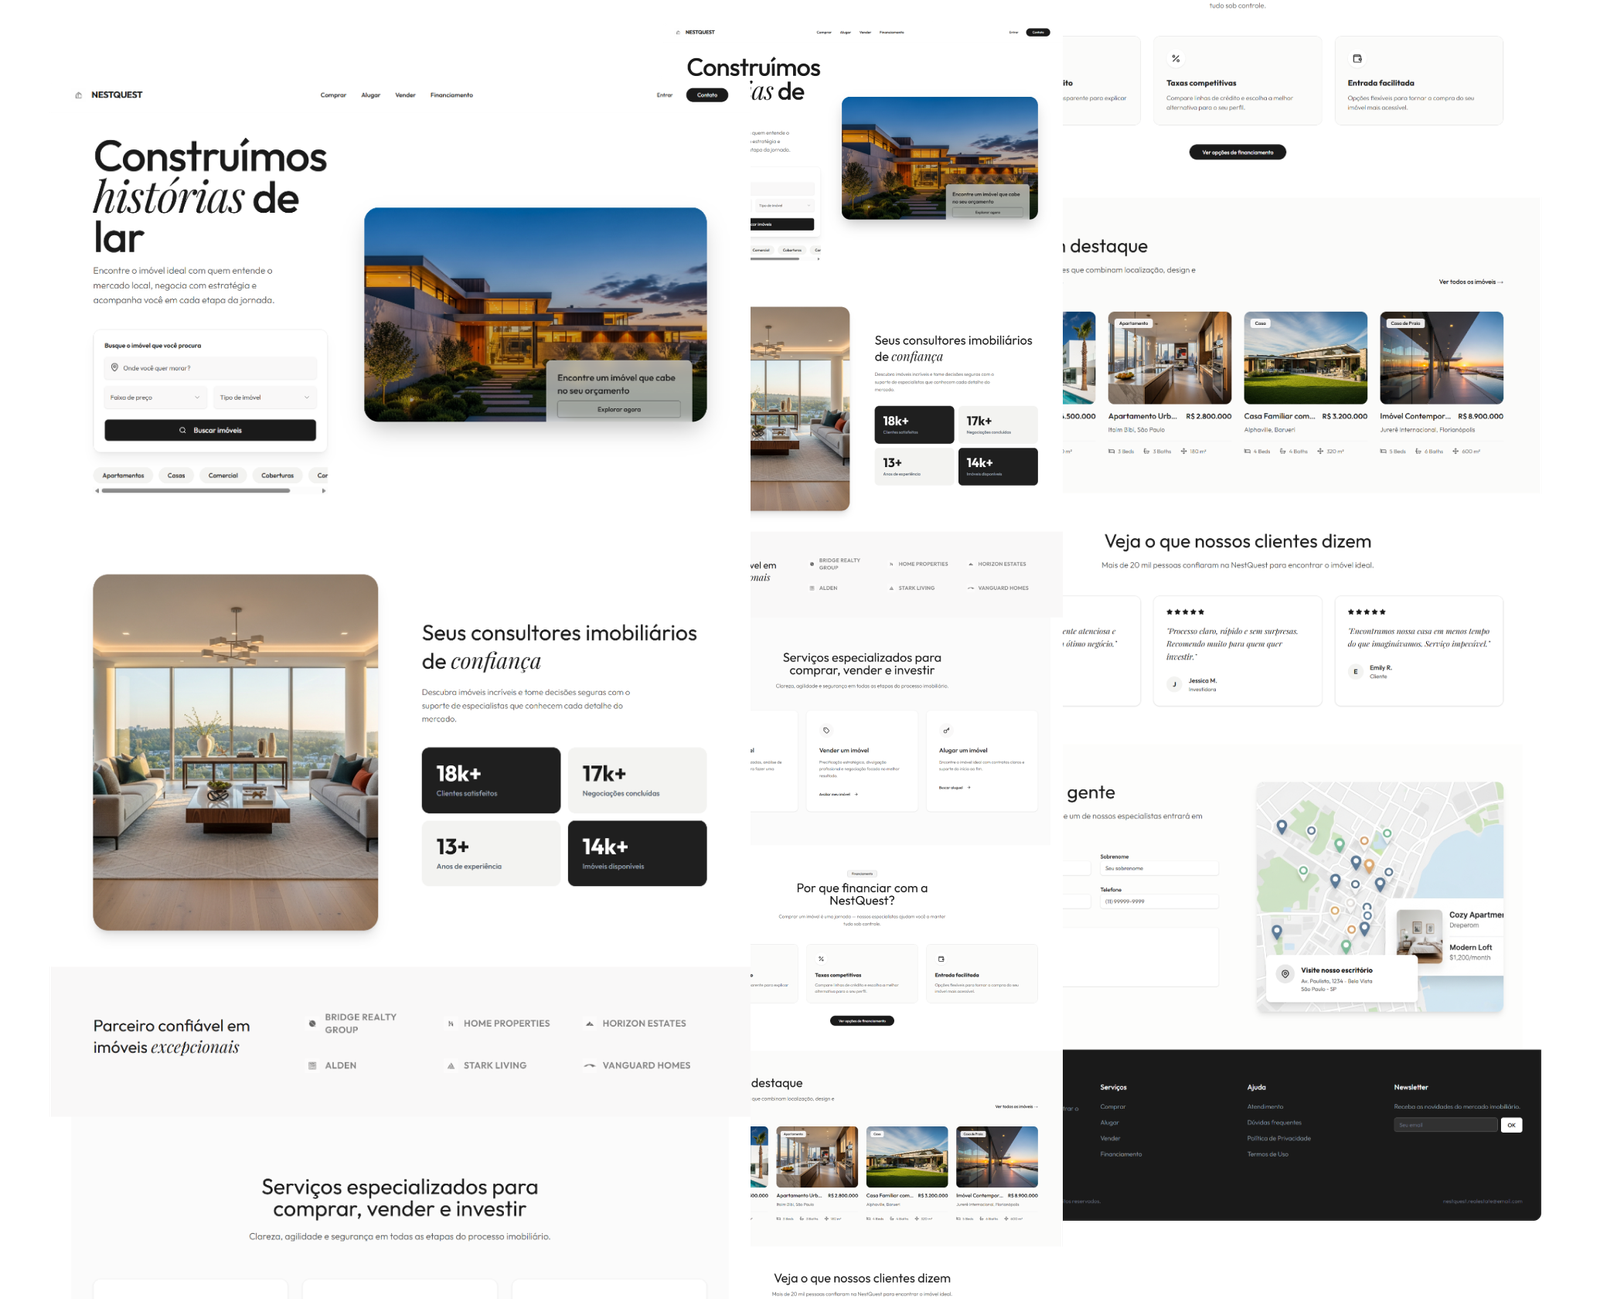Open the Faixa de preço dropdown
This screenshot has width=1600, height=1299.
[155, 398]
